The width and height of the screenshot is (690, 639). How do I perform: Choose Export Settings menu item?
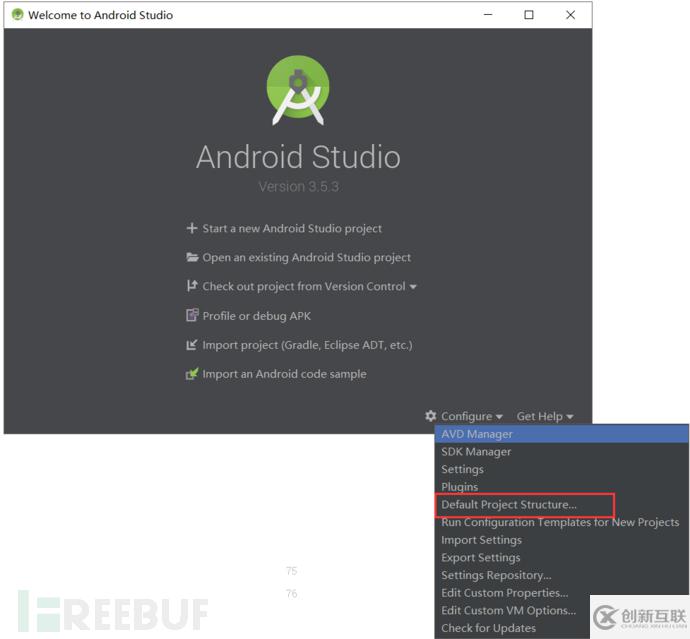562,558
